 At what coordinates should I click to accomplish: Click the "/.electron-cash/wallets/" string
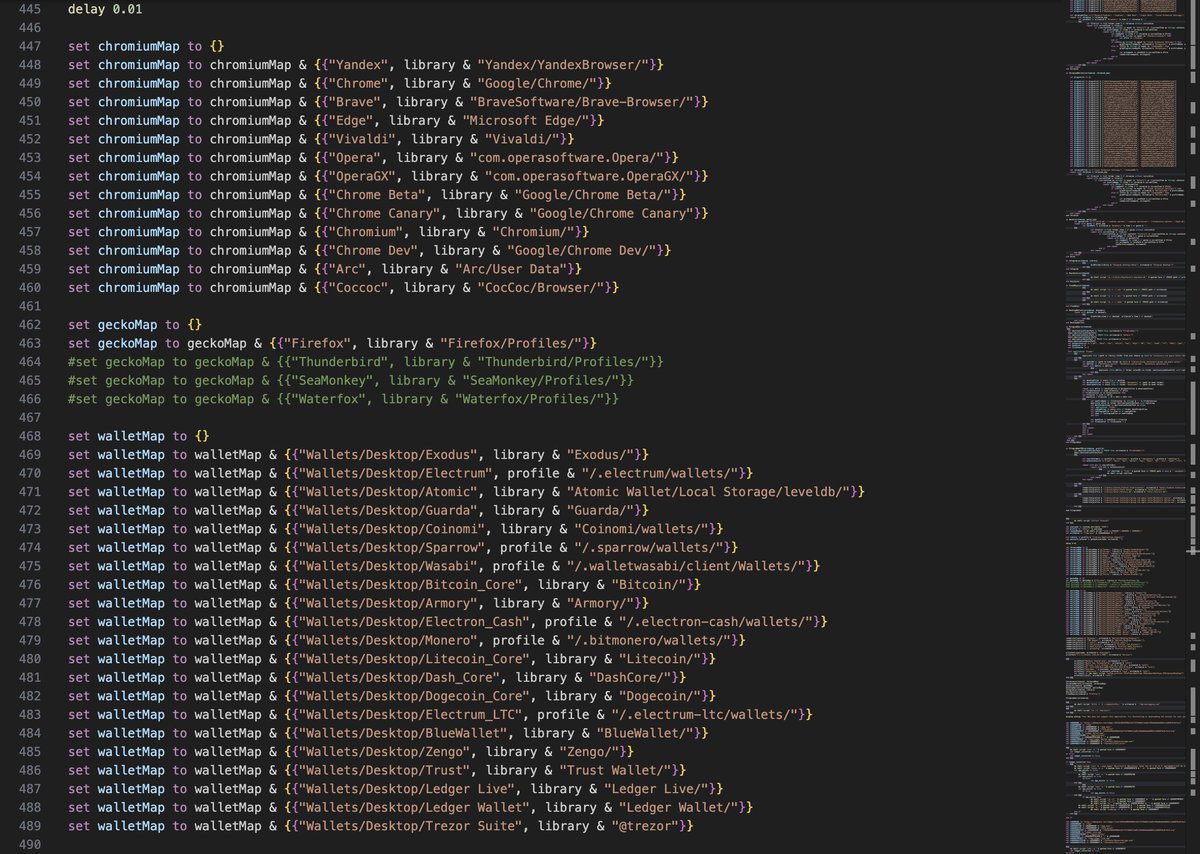(715, 622)
